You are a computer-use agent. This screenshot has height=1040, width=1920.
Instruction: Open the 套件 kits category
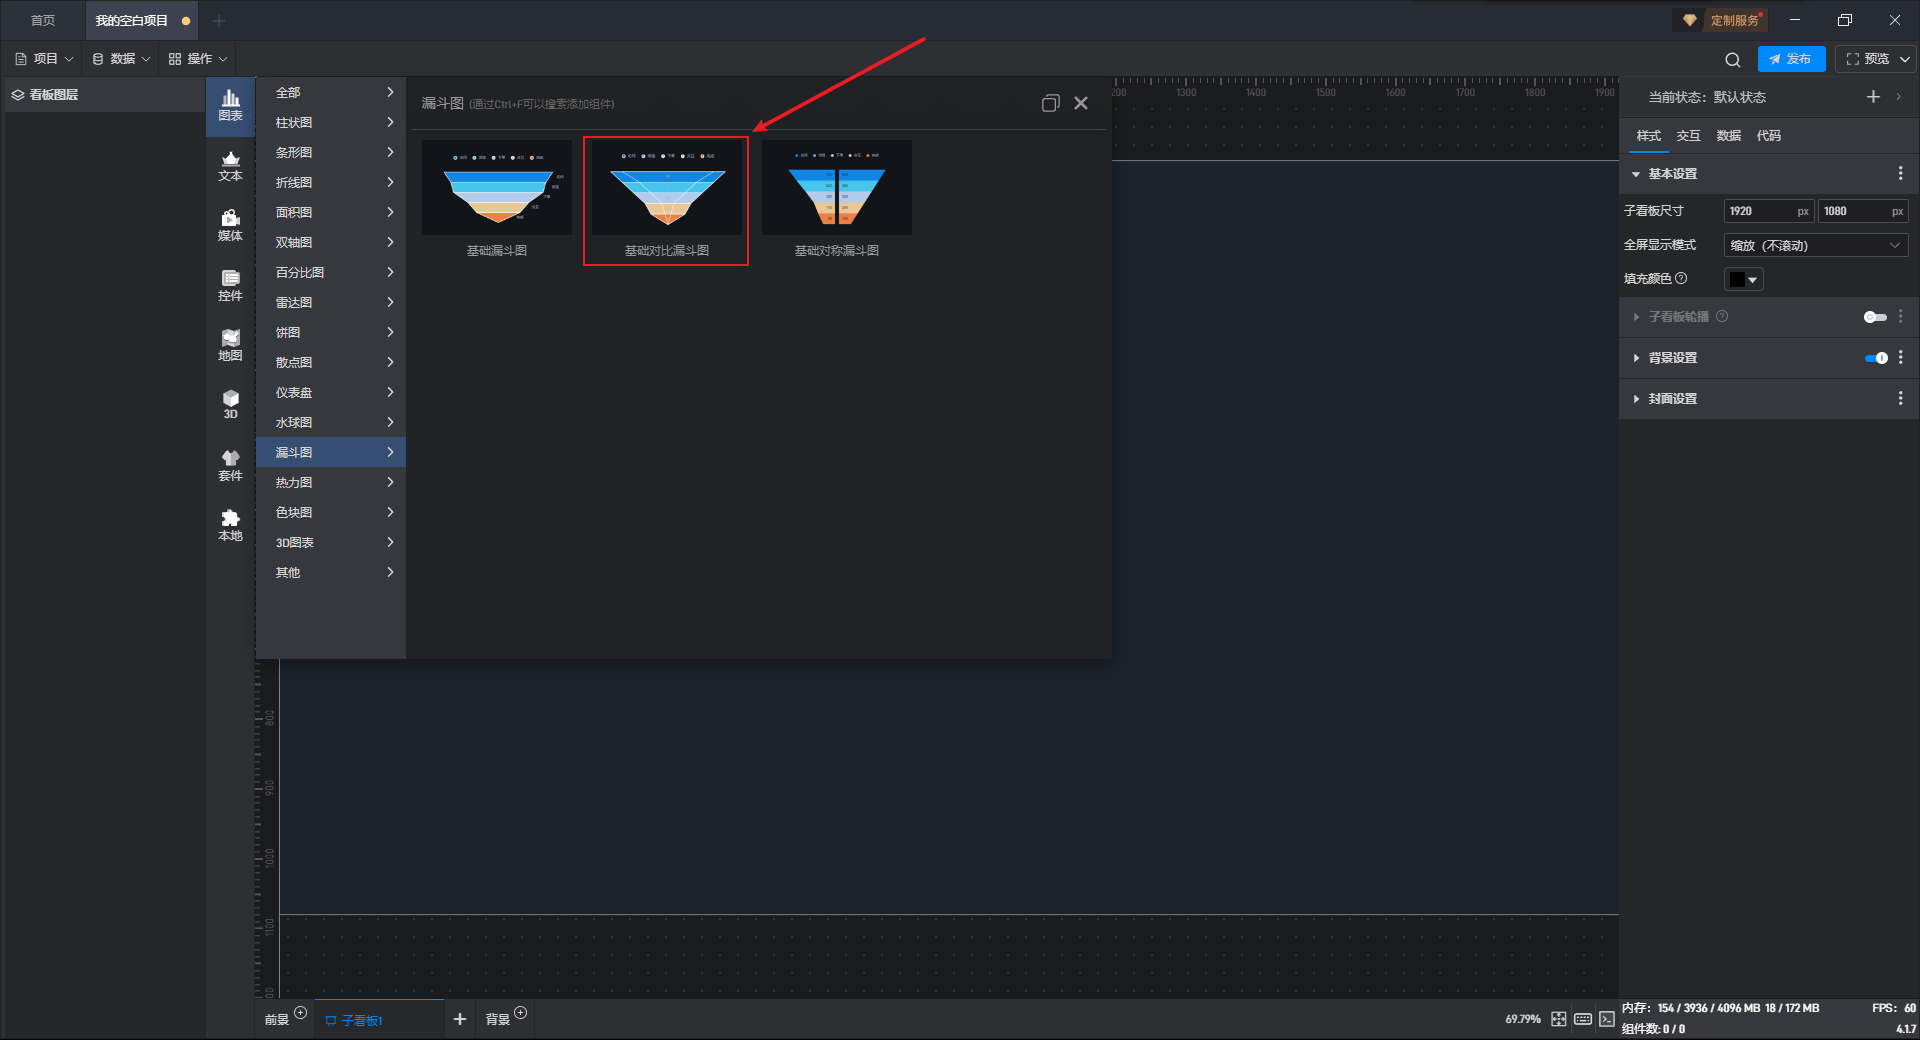click(230, 466)
